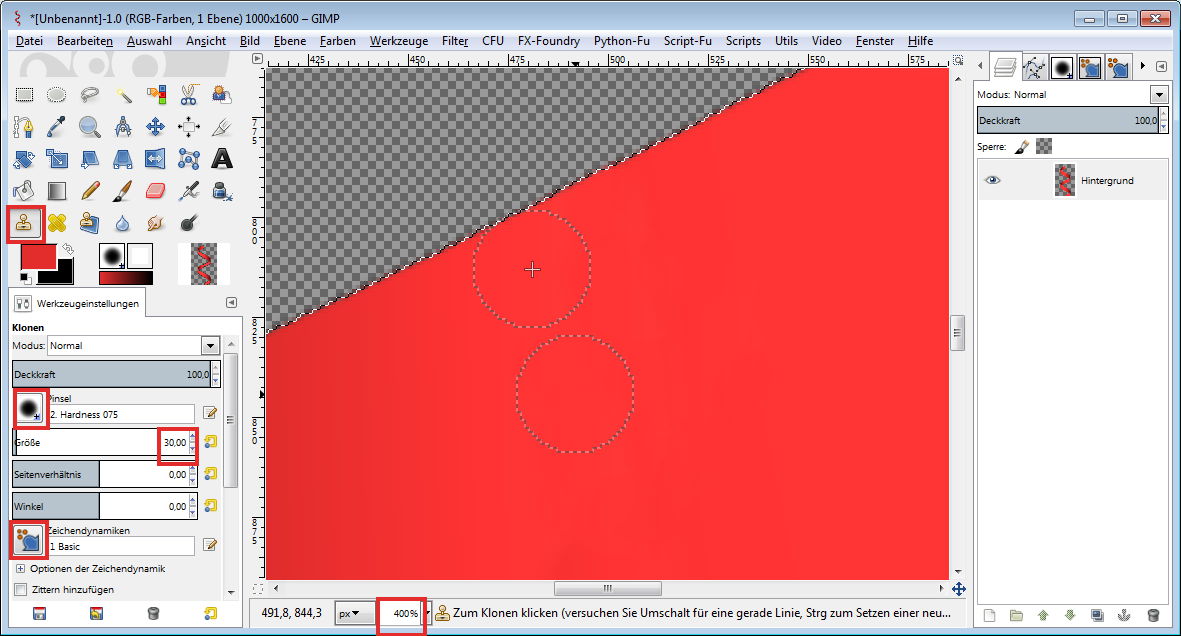Select the Ellipse Select tool
The image size is (1181, 636).
(x=56, y=95)
